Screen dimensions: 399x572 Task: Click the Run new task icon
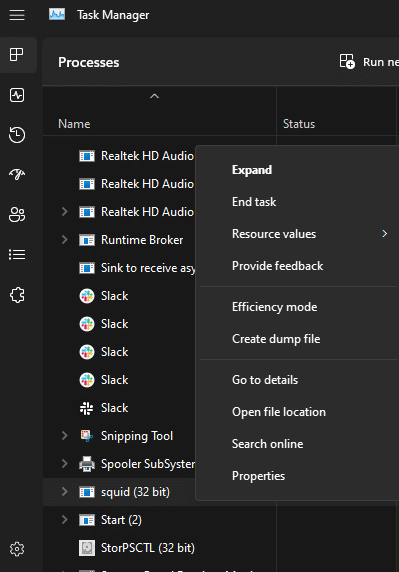347,61
